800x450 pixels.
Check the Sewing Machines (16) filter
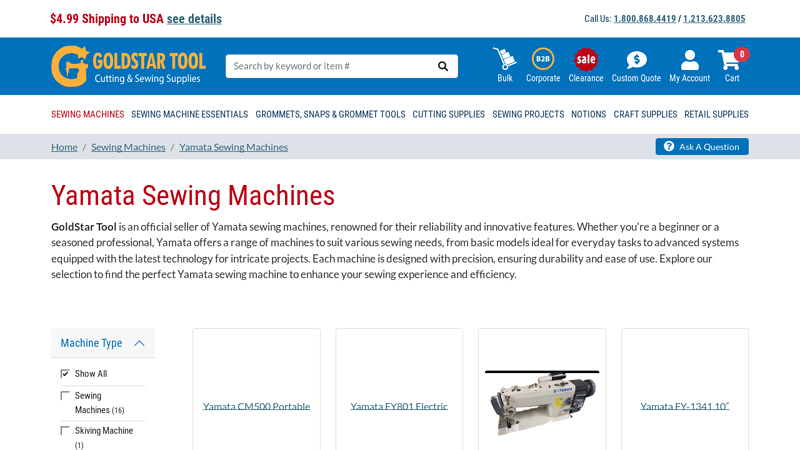tap(65, 395)
